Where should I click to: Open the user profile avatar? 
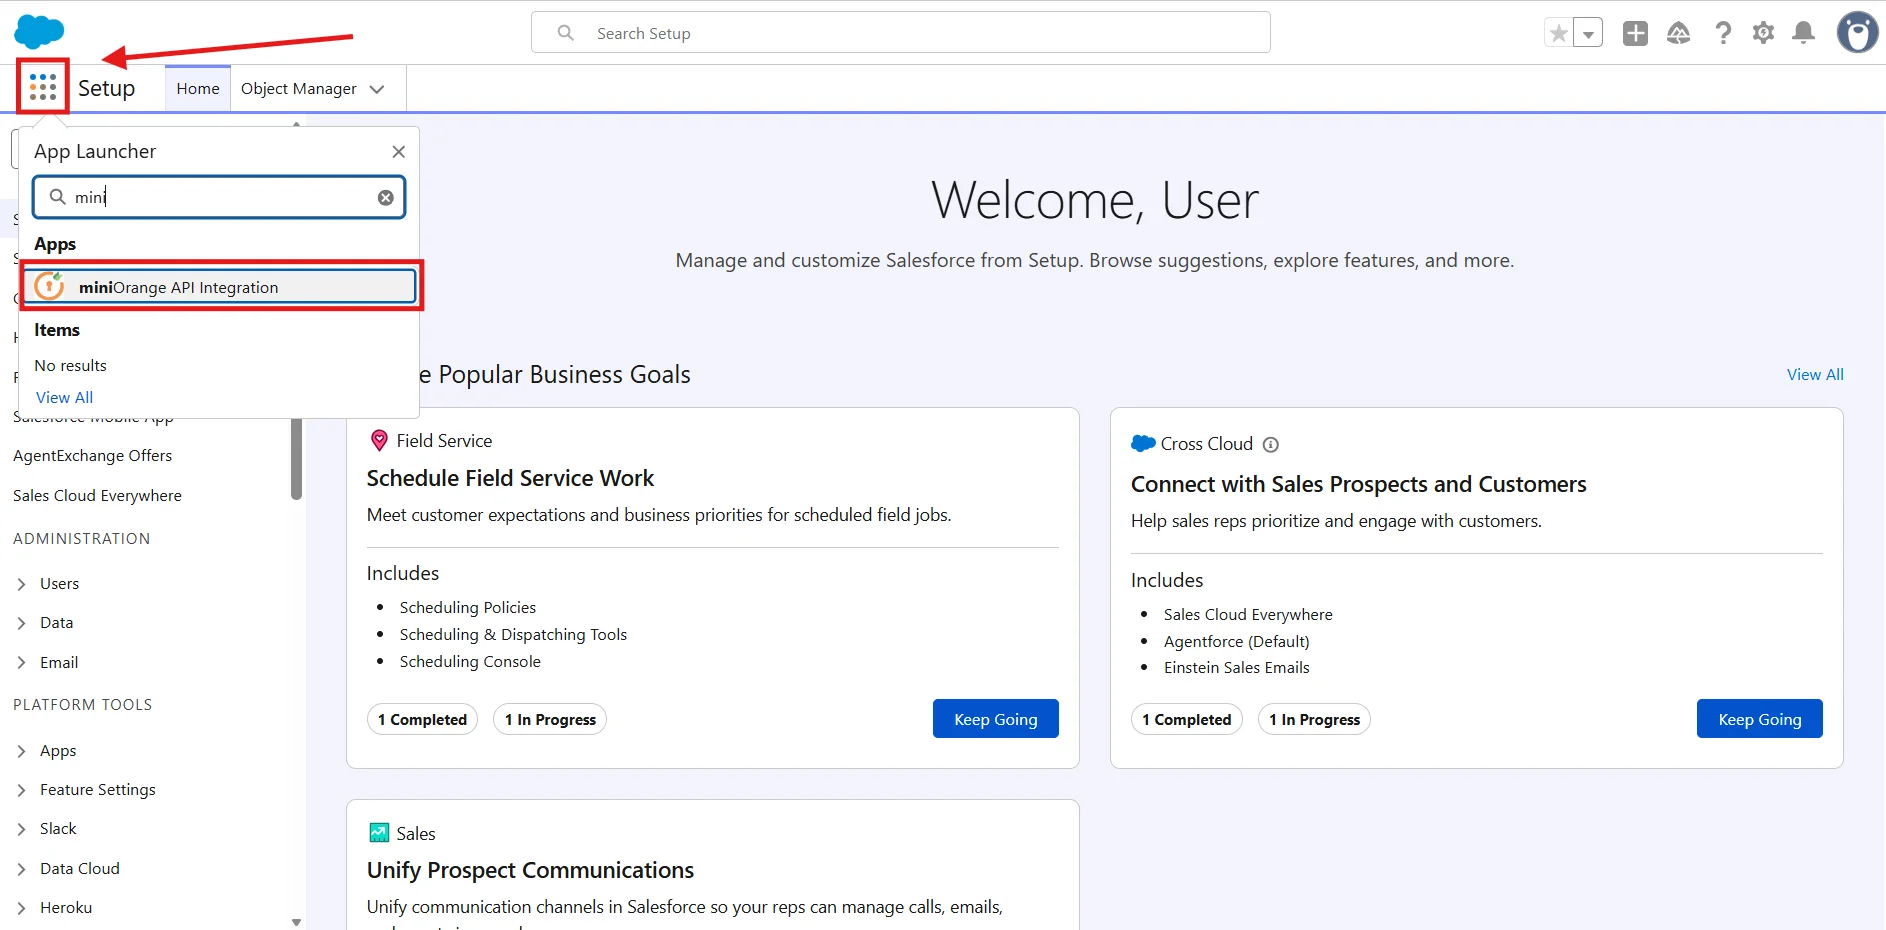(x=1857, y=33)
